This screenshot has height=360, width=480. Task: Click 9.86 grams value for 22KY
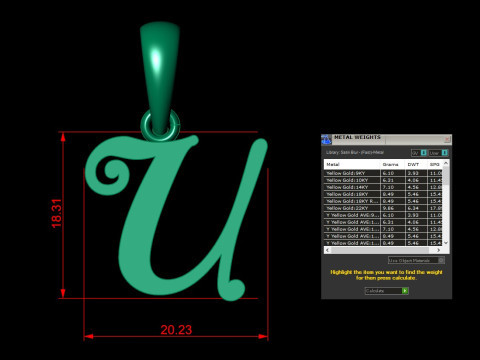click(x=393, y=208)
